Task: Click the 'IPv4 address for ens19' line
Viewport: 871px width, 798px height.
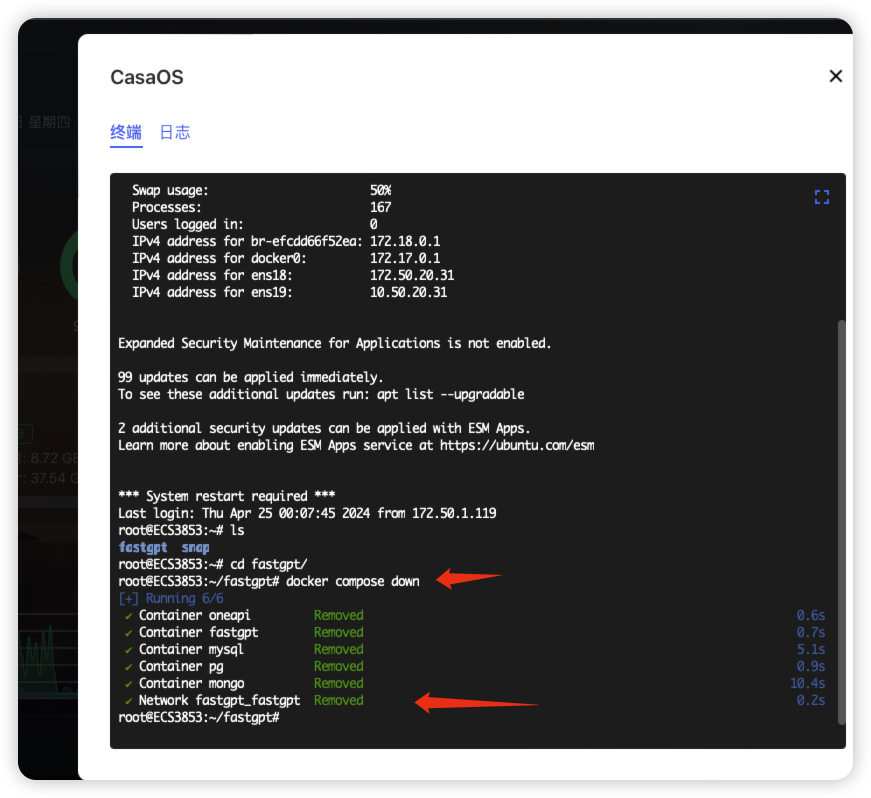Action: click(289, 293)
